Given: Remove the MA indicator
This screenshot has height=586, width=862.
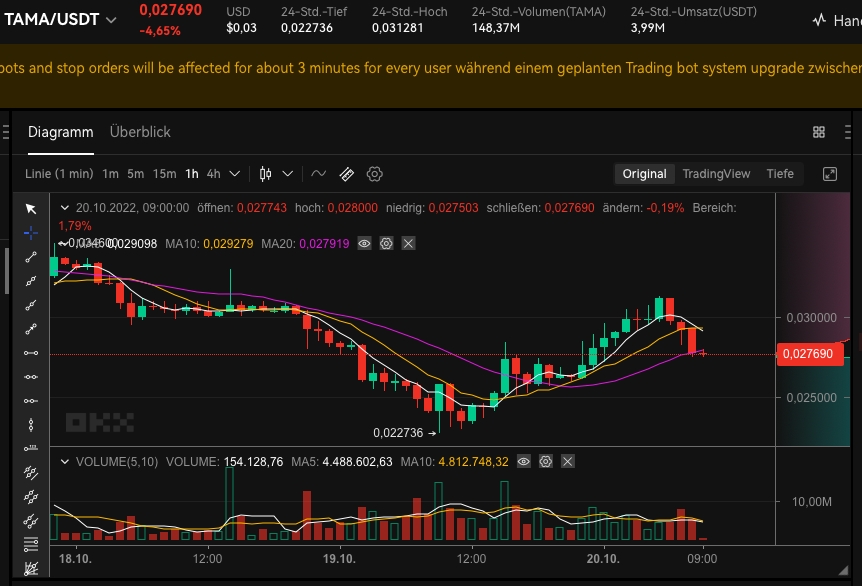Looking at the screenshot, I should tap(408, 244).
